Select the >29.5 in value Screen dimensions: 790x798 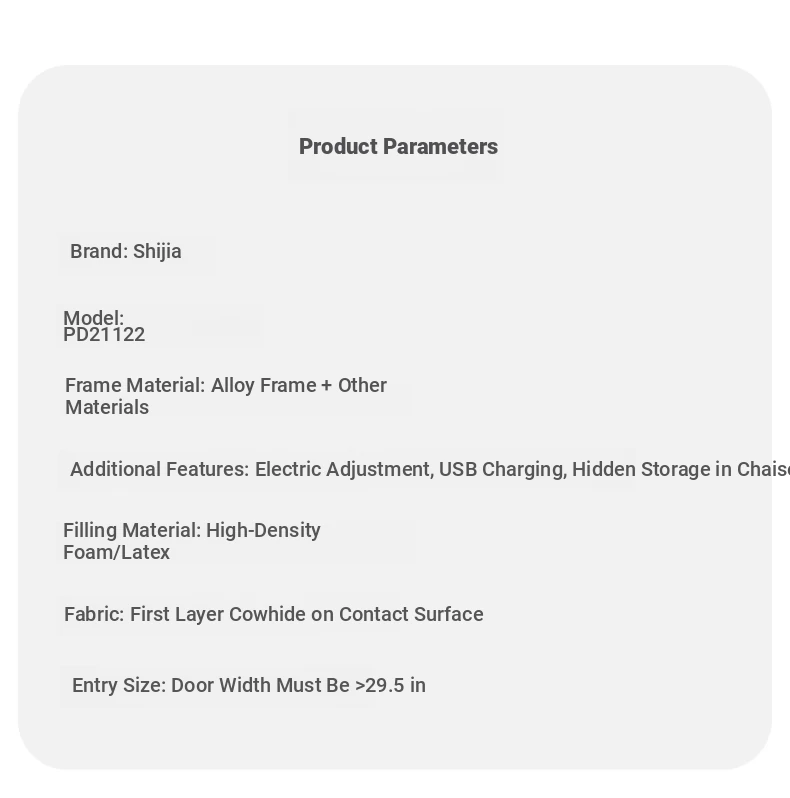pyautogui.click(x=390, y=686)
